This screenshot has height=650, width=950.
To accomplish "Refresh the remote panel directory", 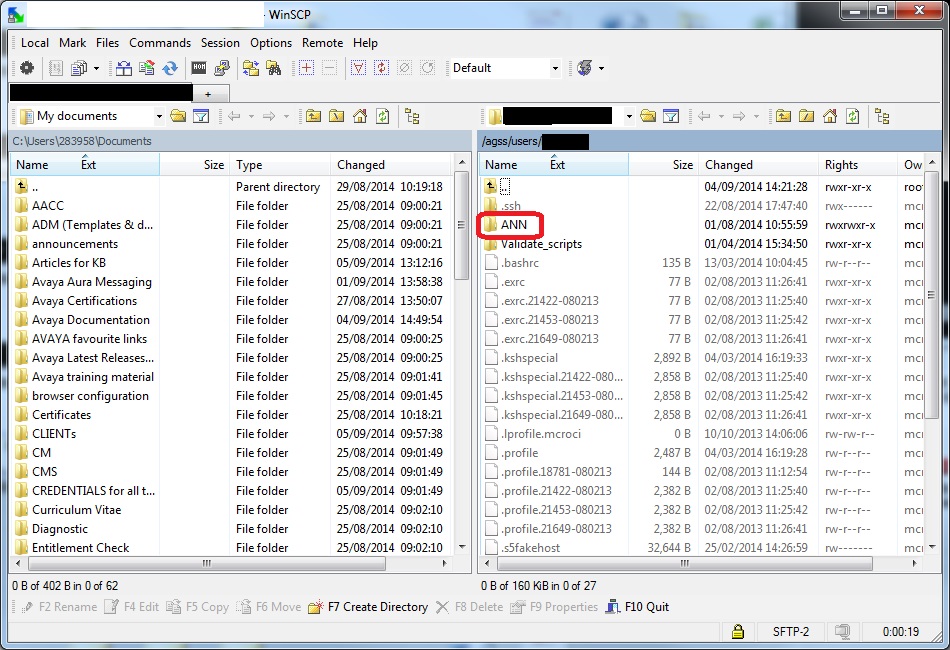I will [x=853, y=116].
